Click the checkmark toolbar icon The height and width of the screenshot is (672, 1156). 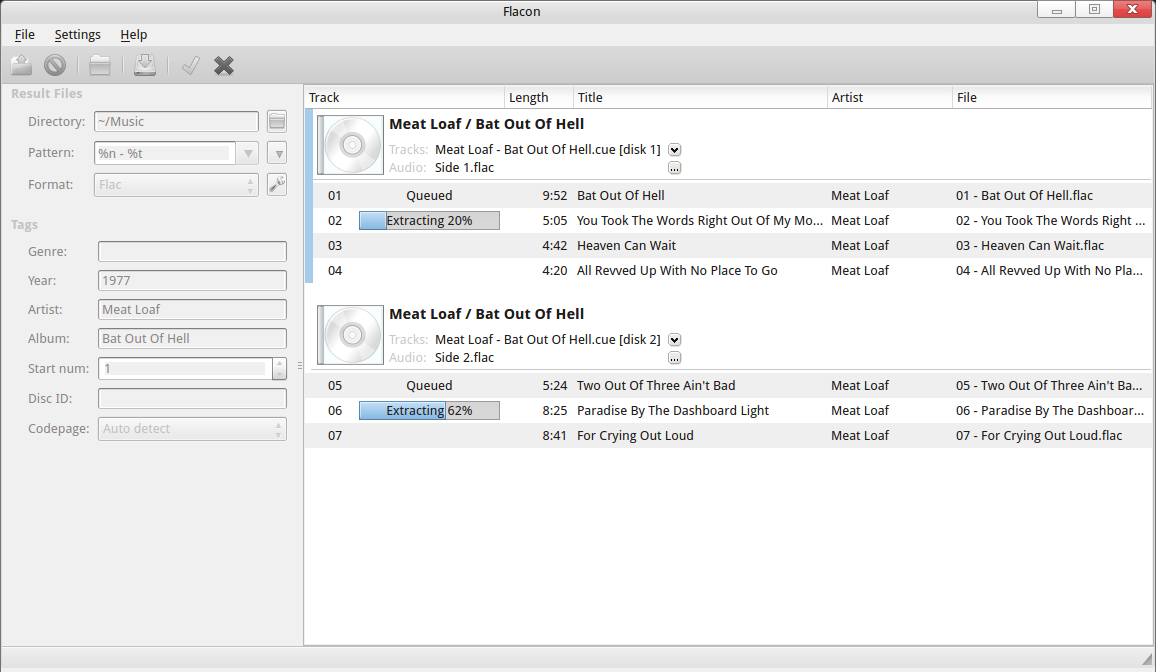190,66
